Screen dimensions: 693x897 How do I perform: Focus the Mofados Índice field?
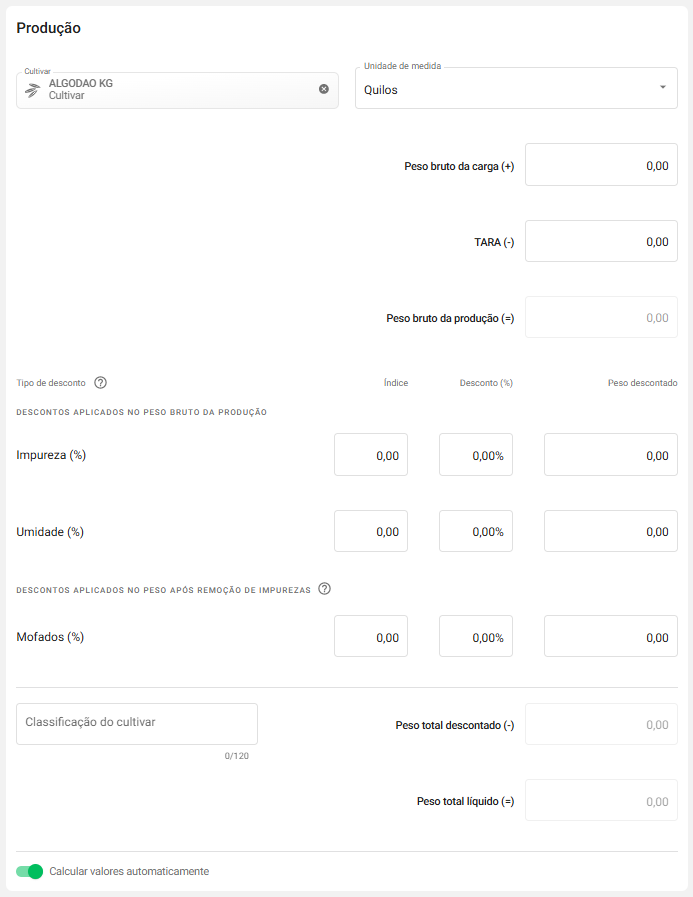(x=371, y=636)
